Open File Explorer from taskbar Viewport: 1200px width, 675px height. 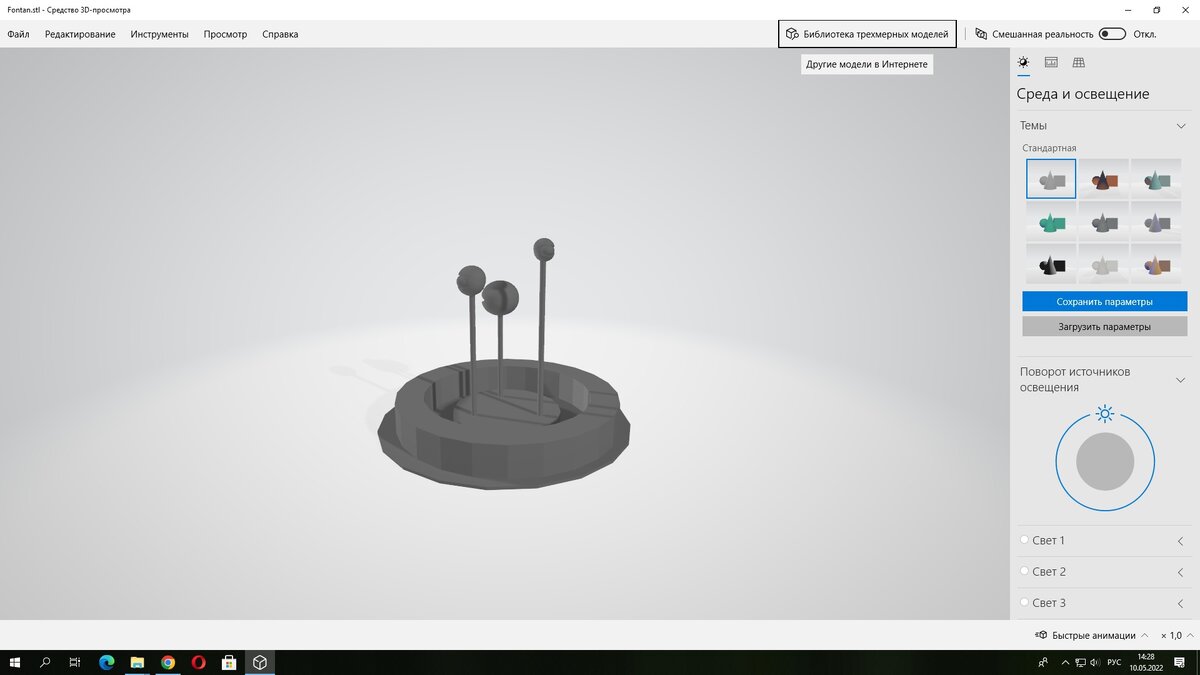click(x=137, y=662)
